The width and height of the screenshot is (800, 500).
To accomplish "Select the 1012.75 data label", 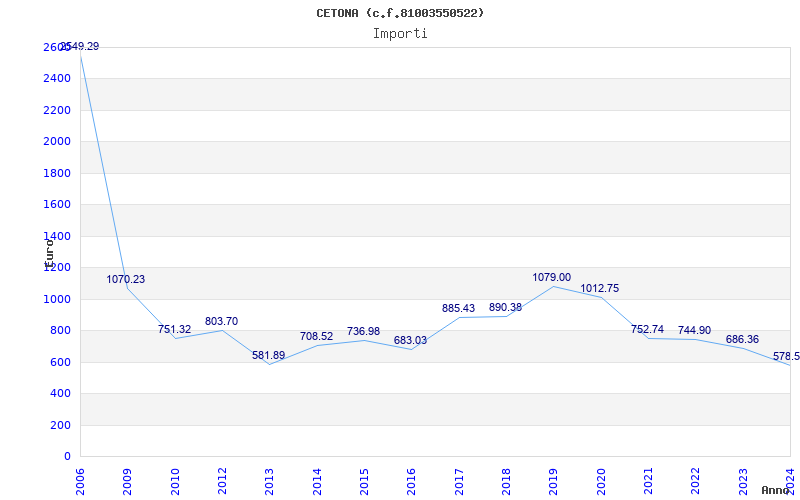I will [x=599, y=288].
